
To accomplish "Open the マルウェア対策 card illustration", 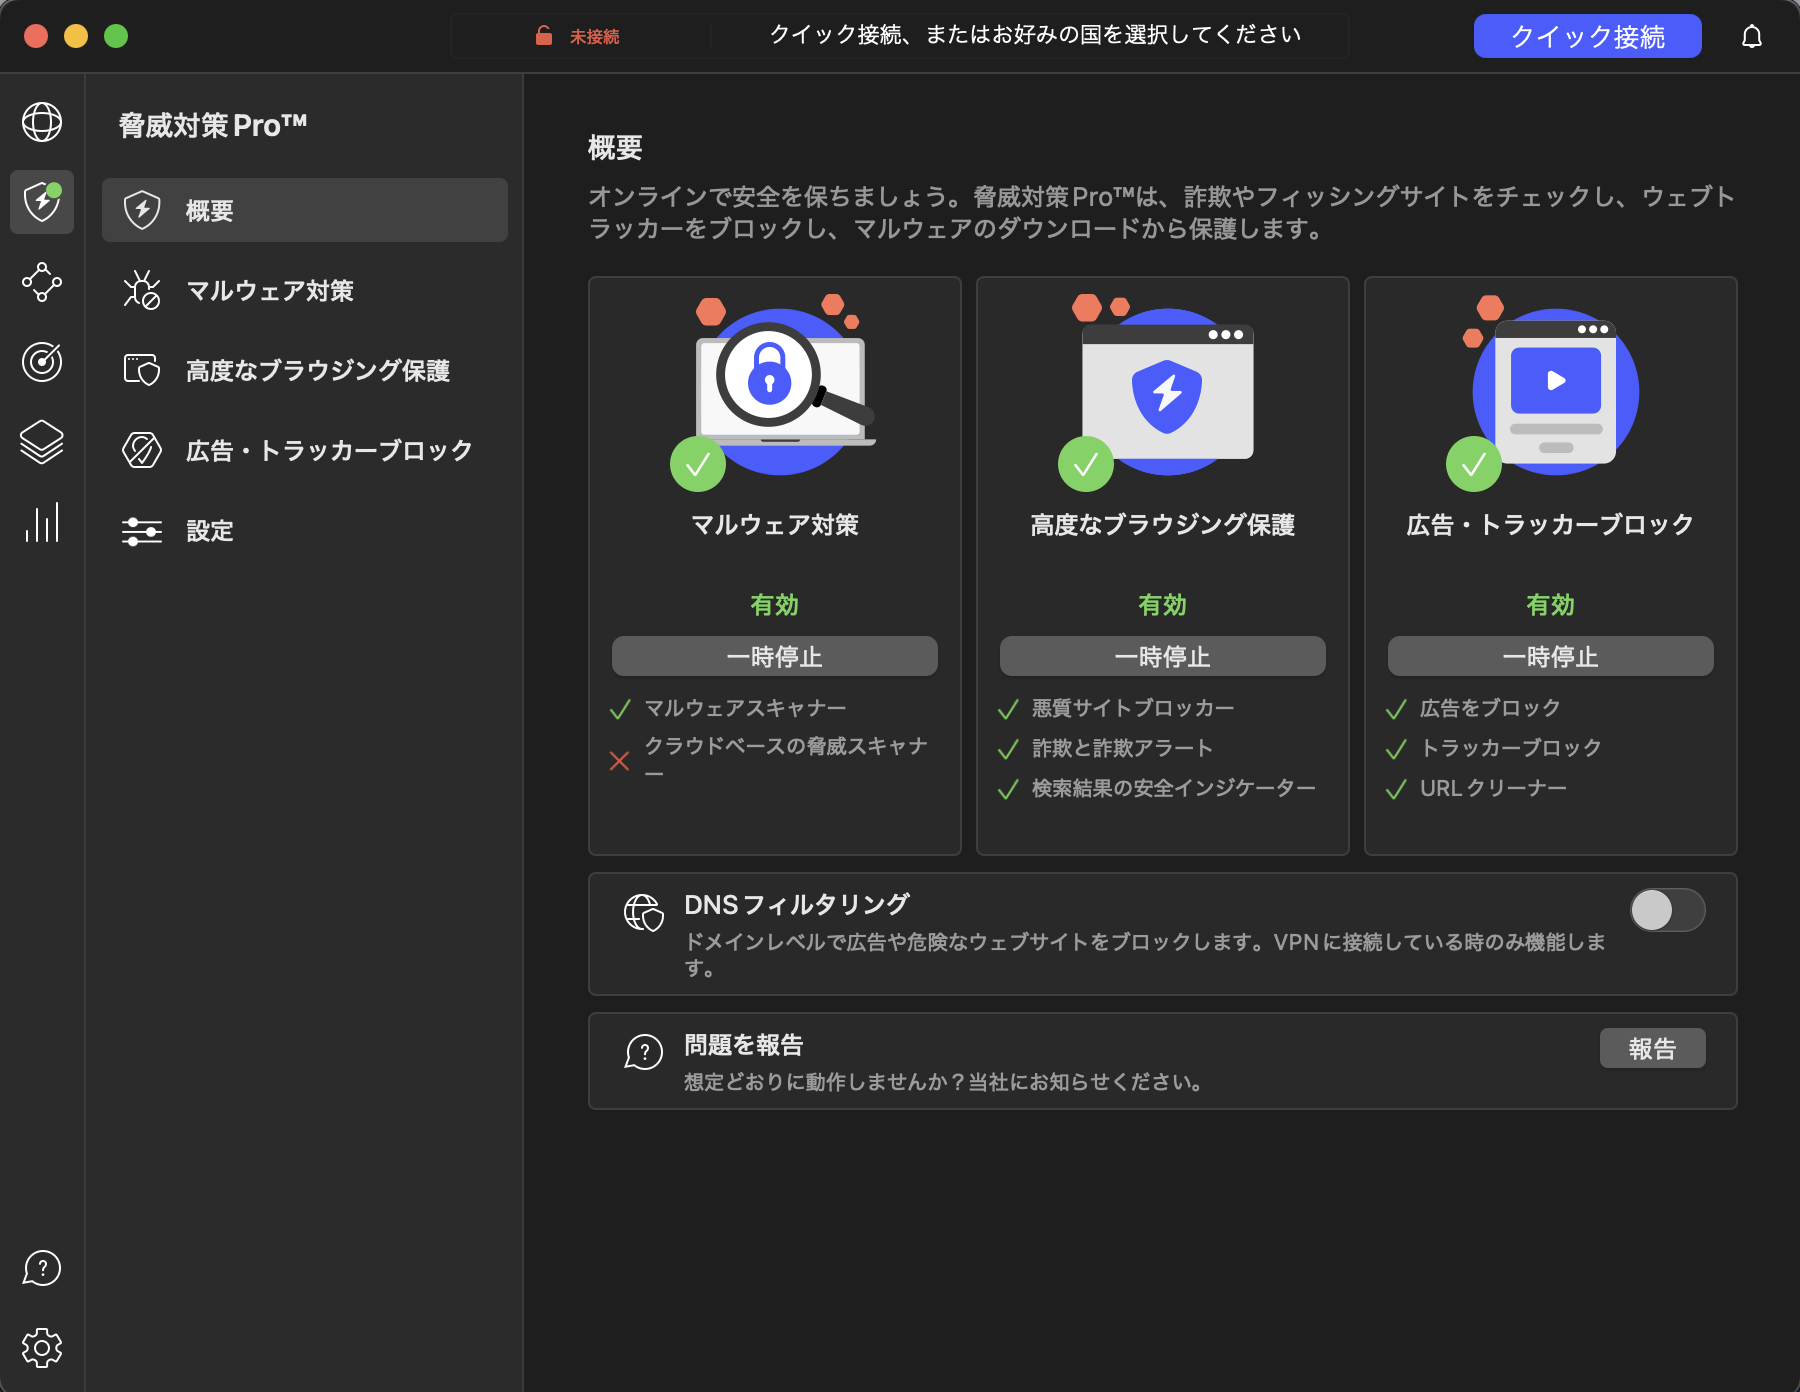I will click(x=775, y=390).
